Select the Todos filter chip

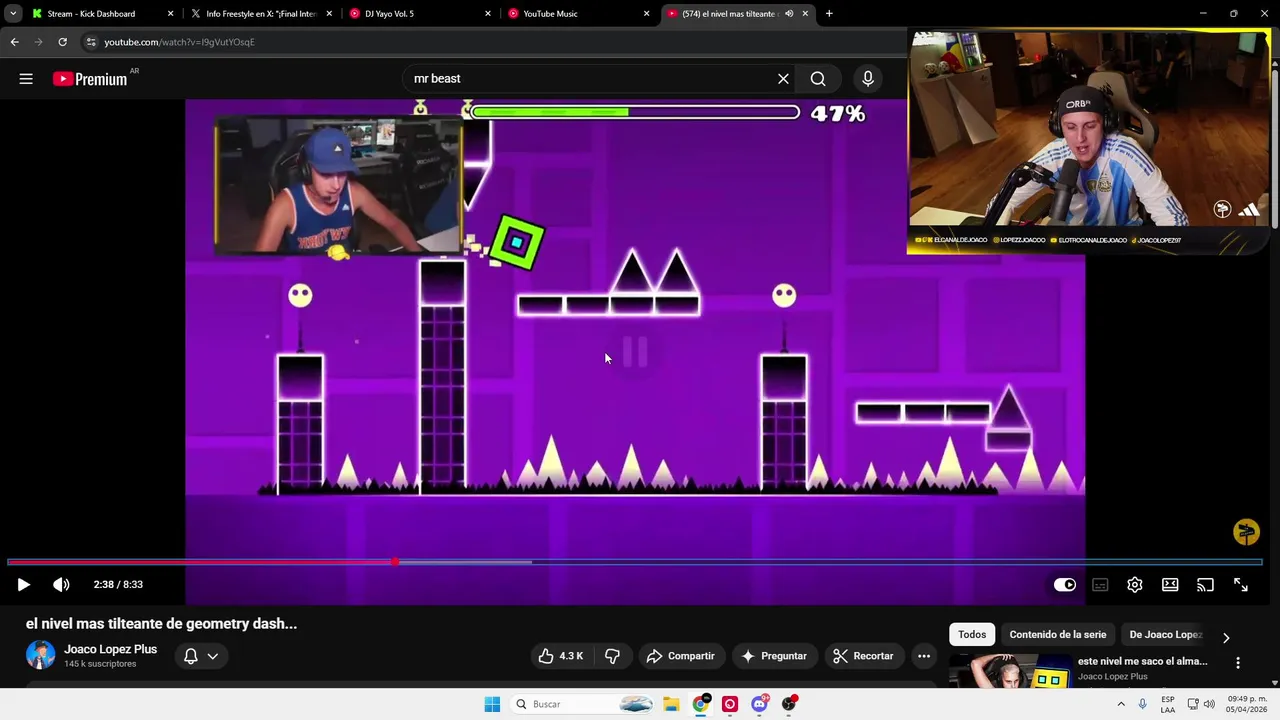(x=972, y=635)
